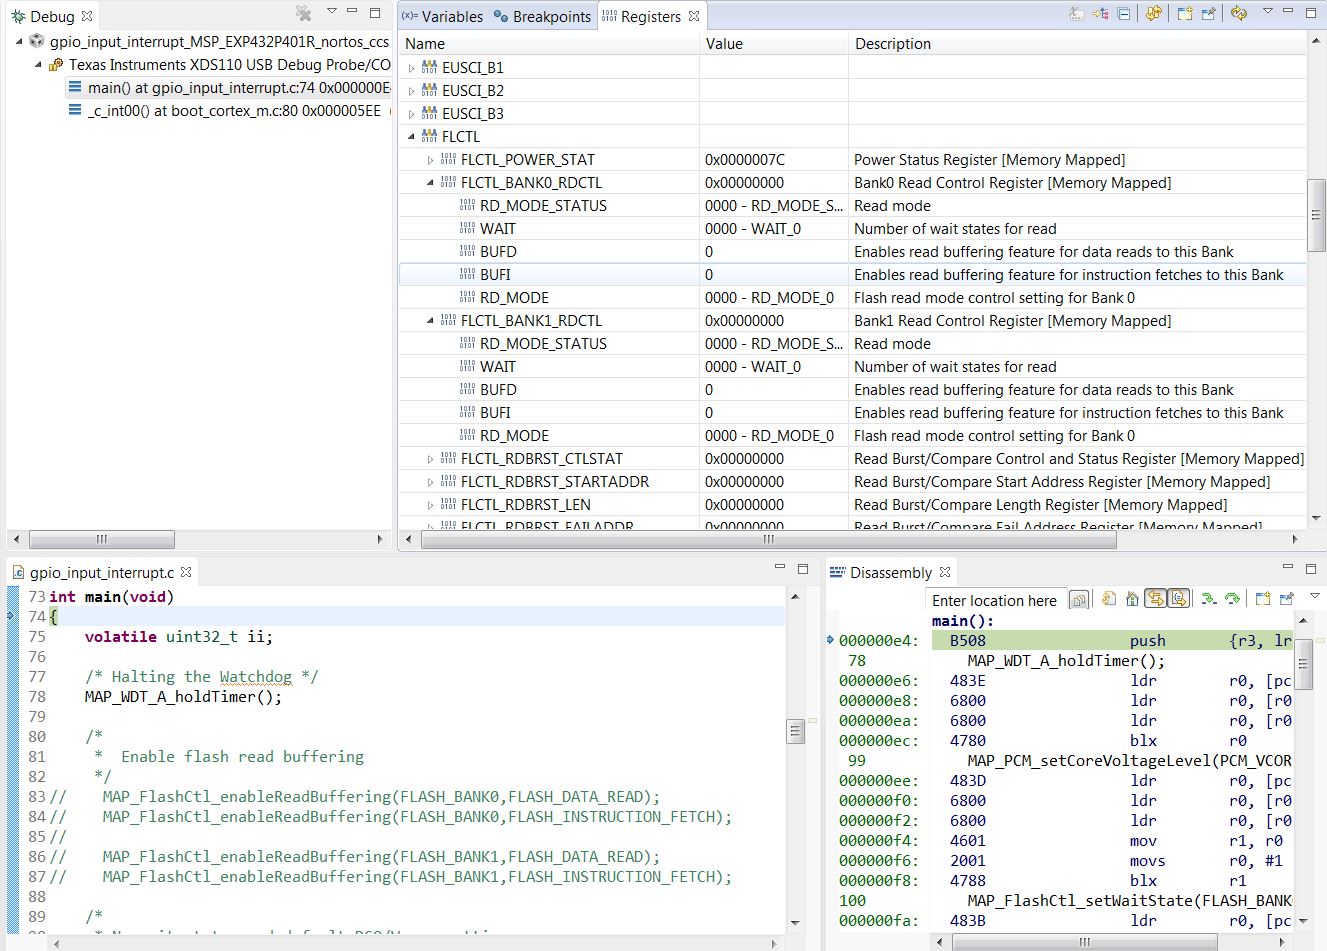1327x951 pixels.
Task: Expand the EUSCI_B1 register group
Action: pos(412,68)
